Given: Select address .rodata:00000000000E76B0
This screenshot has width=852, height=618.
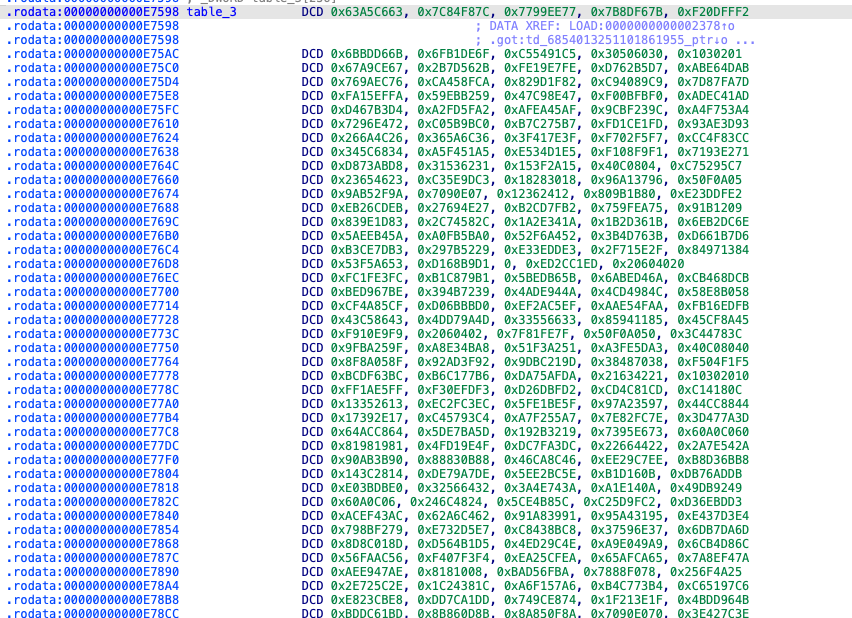Looking at the screenshot, I should click(93, 236).
